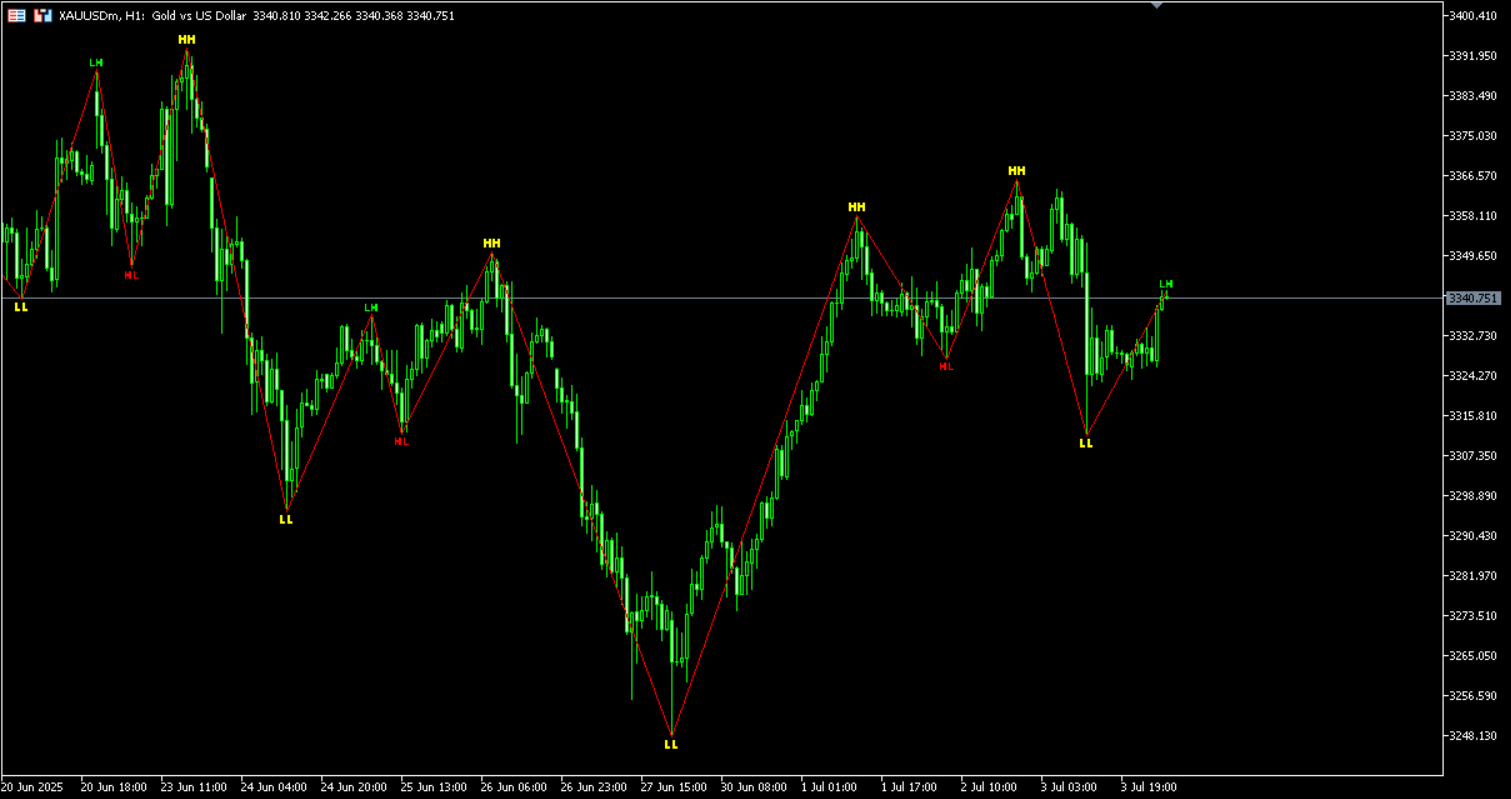This screenshot has height=799, width=1511.
Task: Click the 3290.430 price scale value
Action: (x=1472, y=535)
